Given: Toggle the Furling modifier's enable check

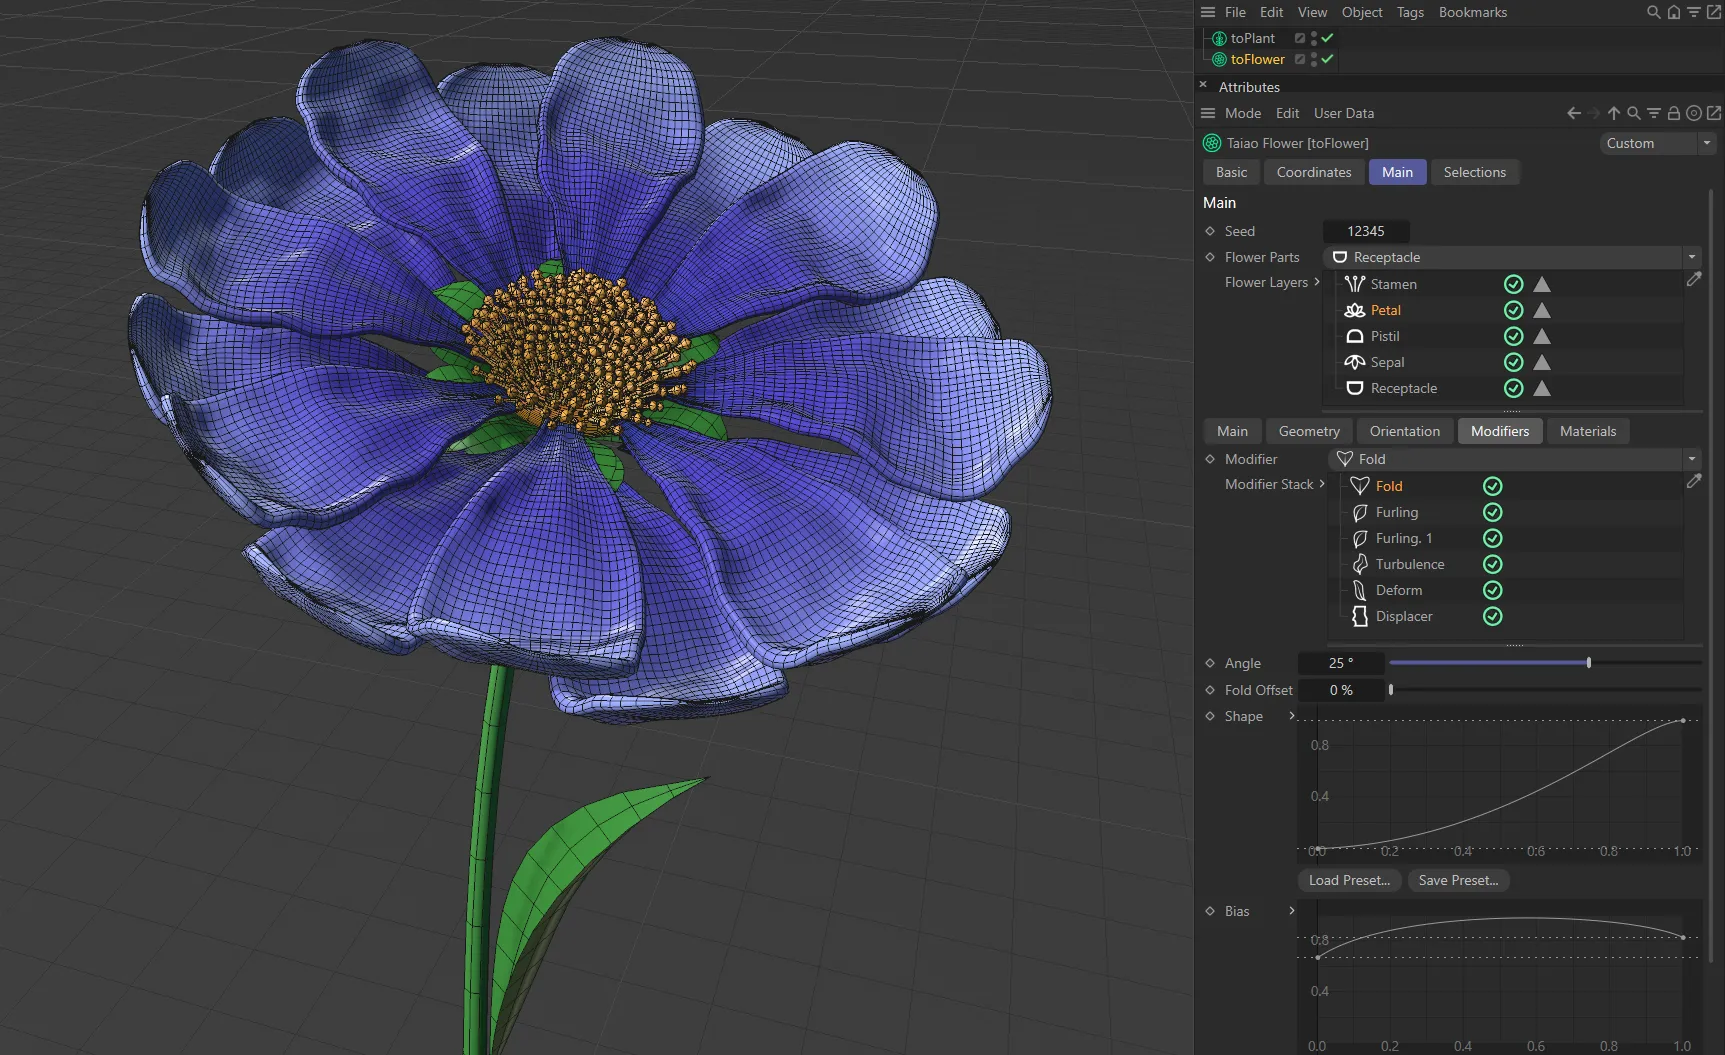Looking at the screenshot, I should [1492, 512].
